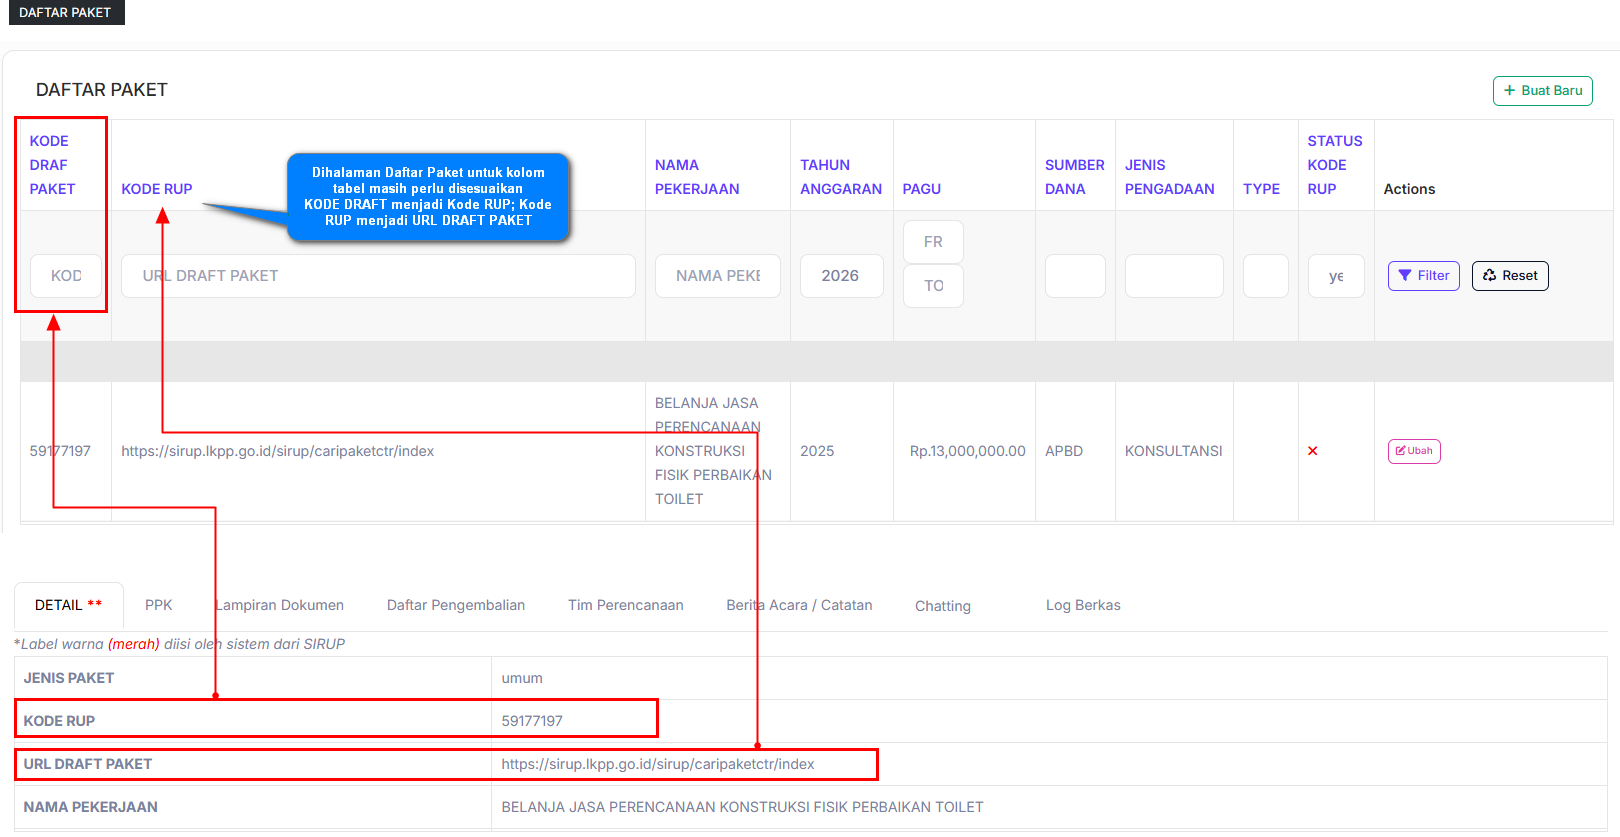The width and height of the screenshot is (1620, 837).
Task: Show the Log Berkas tab
Action: (x=1082, y=605)
